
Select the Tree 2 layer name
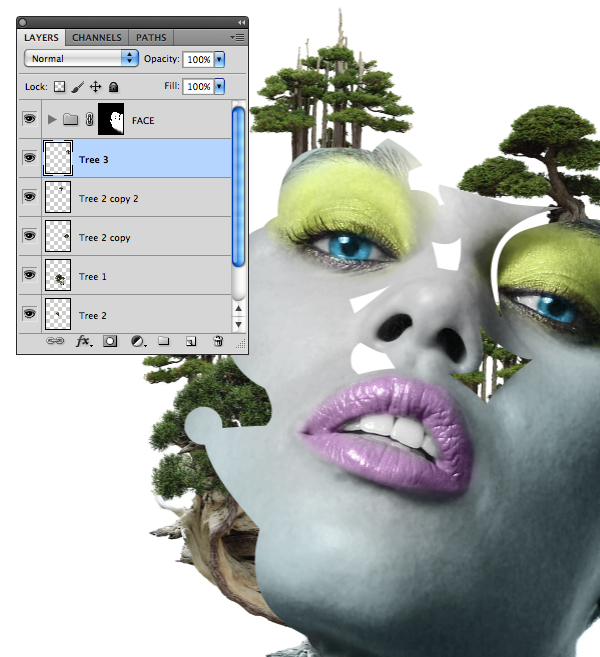[x=93, y=316]
